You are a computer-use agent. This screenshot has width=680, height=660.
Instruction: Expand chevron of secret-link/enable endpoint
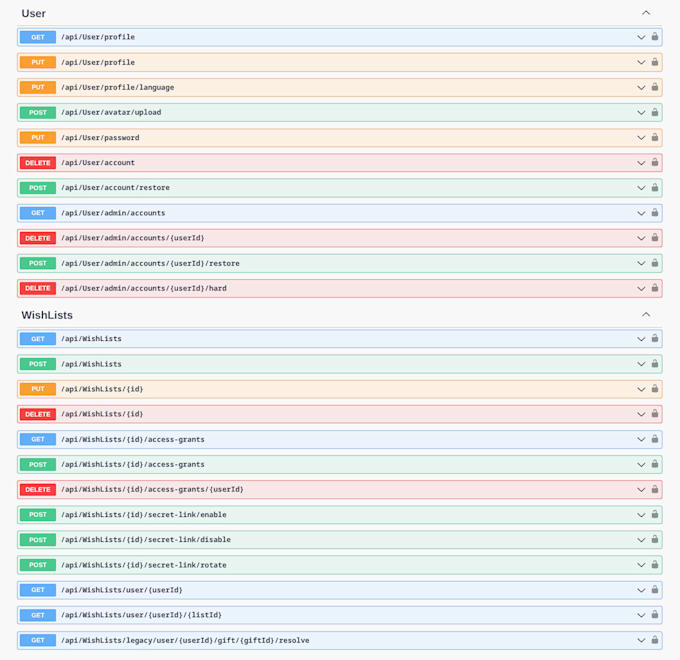click(641, 515)
